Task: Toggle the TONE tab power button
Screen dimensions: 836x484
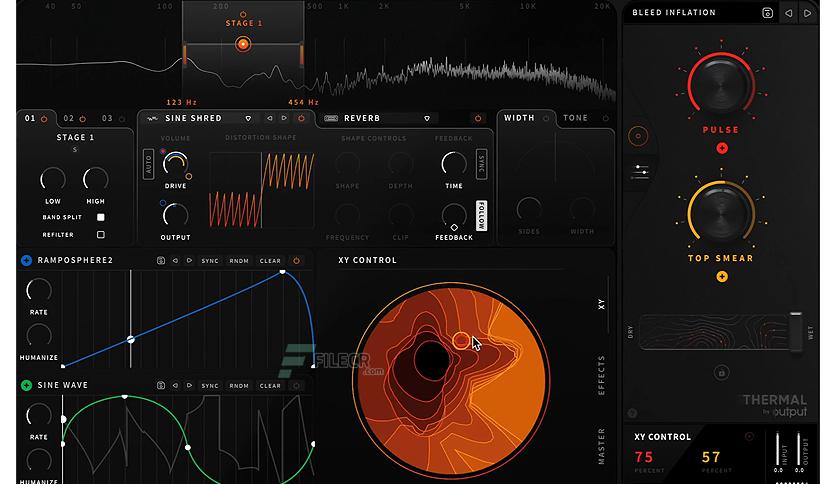Action: pos(605,118)
